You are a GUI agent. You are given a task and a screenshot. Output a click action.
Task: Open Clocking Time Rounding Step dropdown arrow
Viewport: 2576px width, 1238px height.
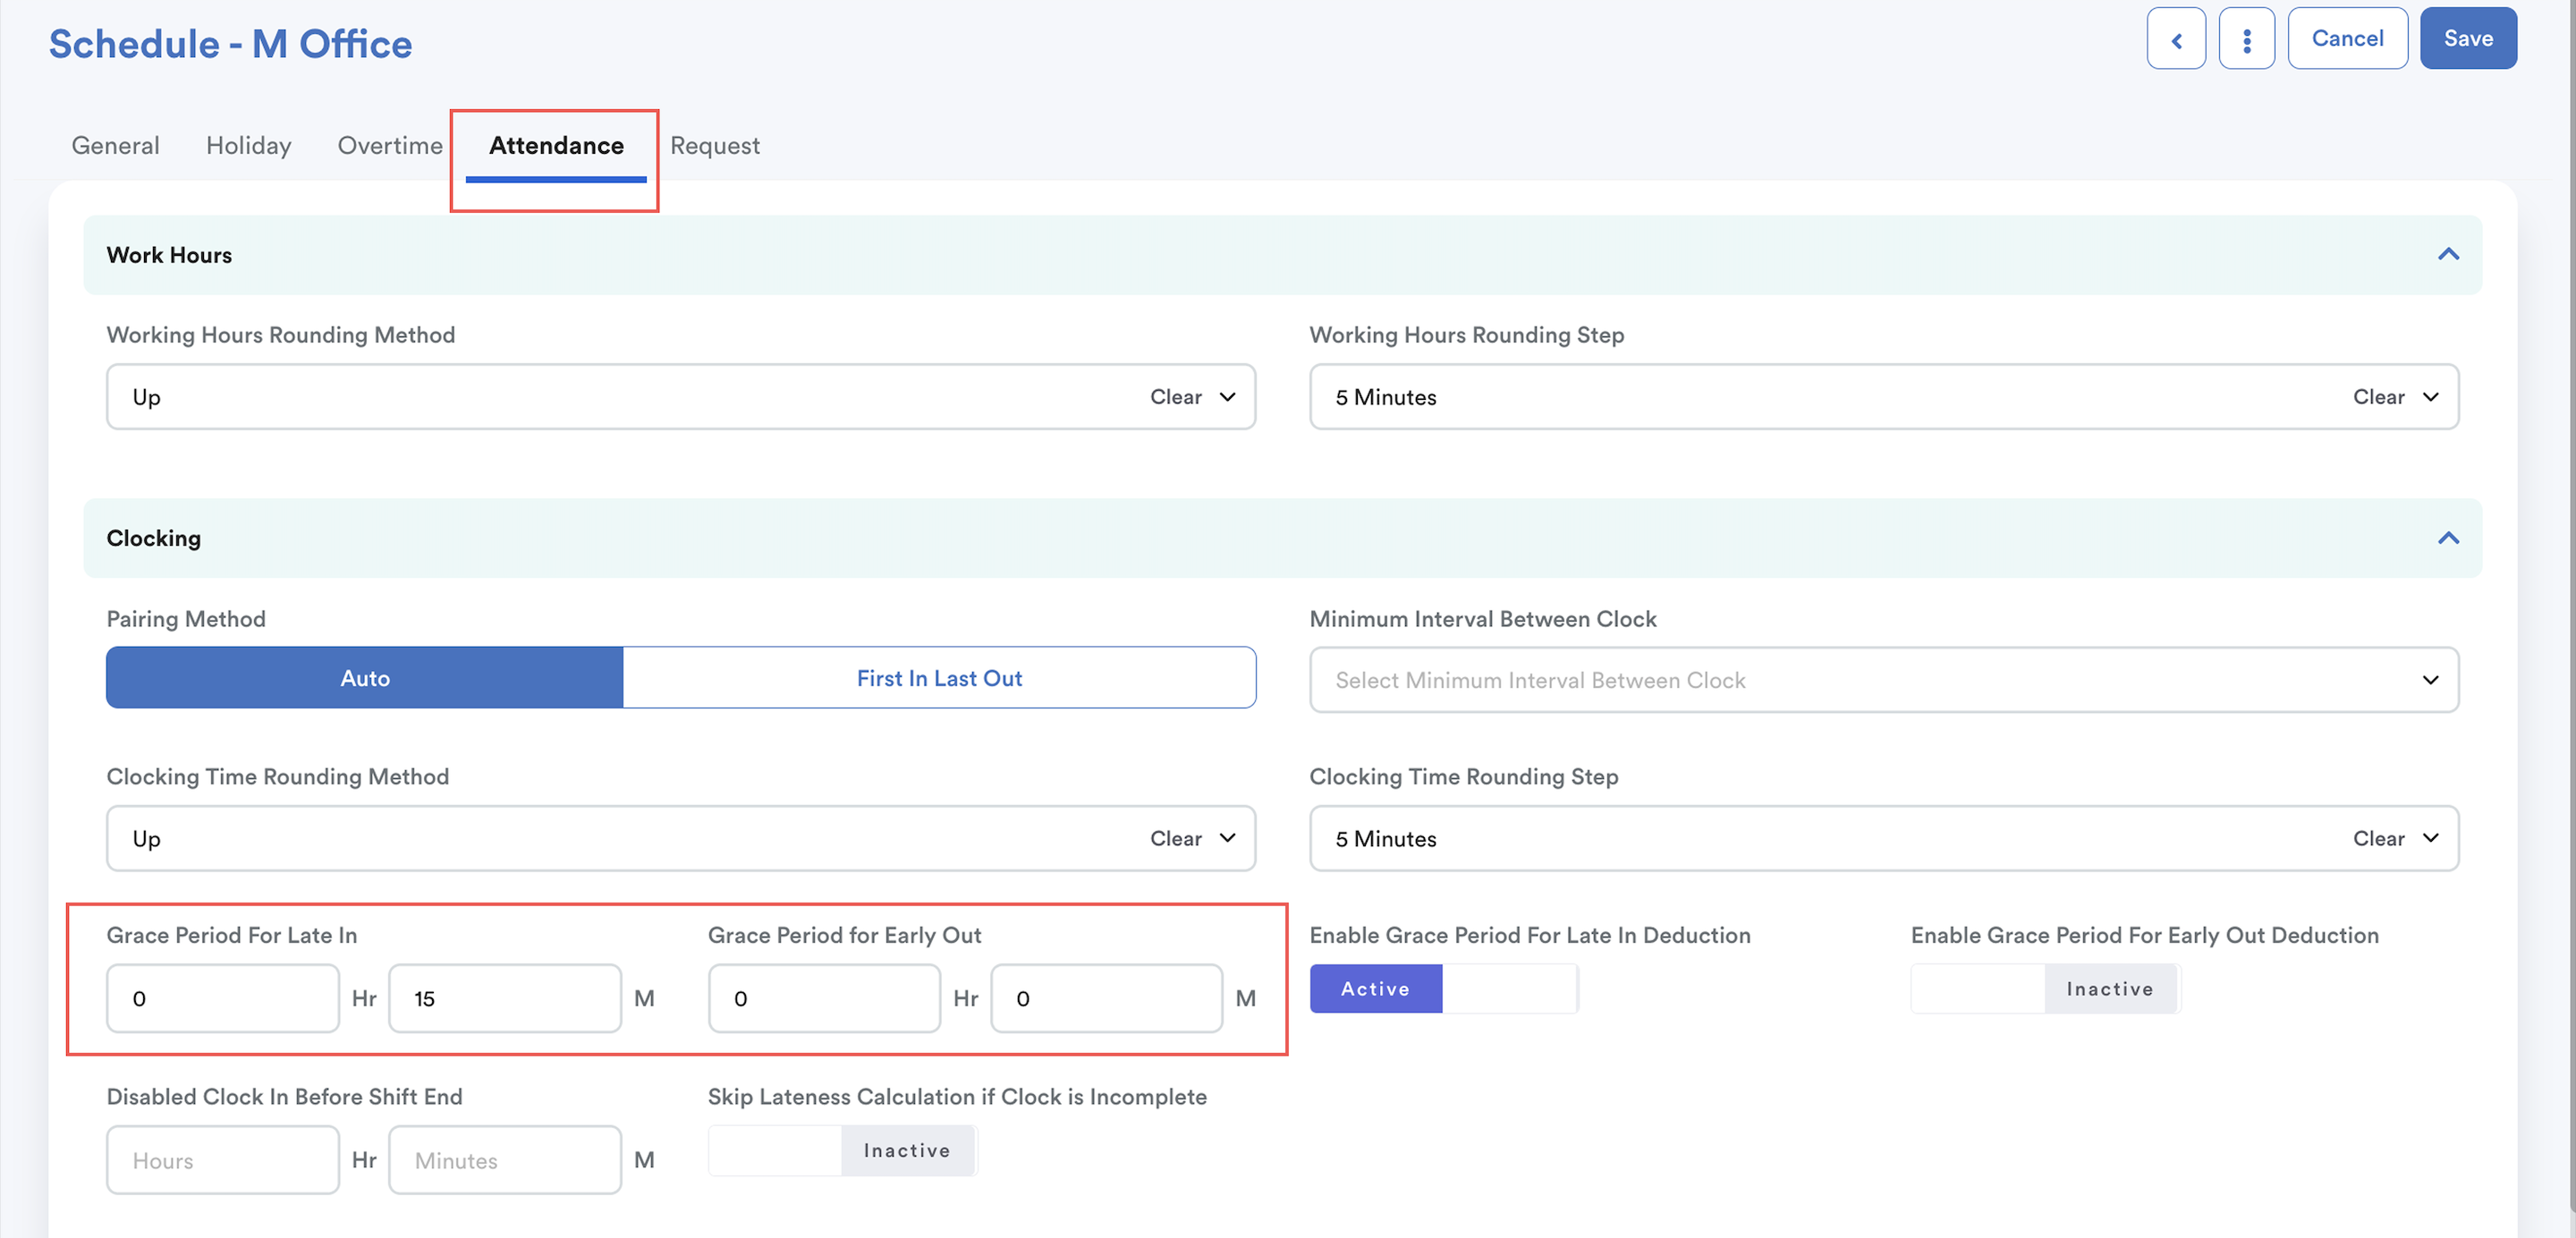[x=2430, y=838]
